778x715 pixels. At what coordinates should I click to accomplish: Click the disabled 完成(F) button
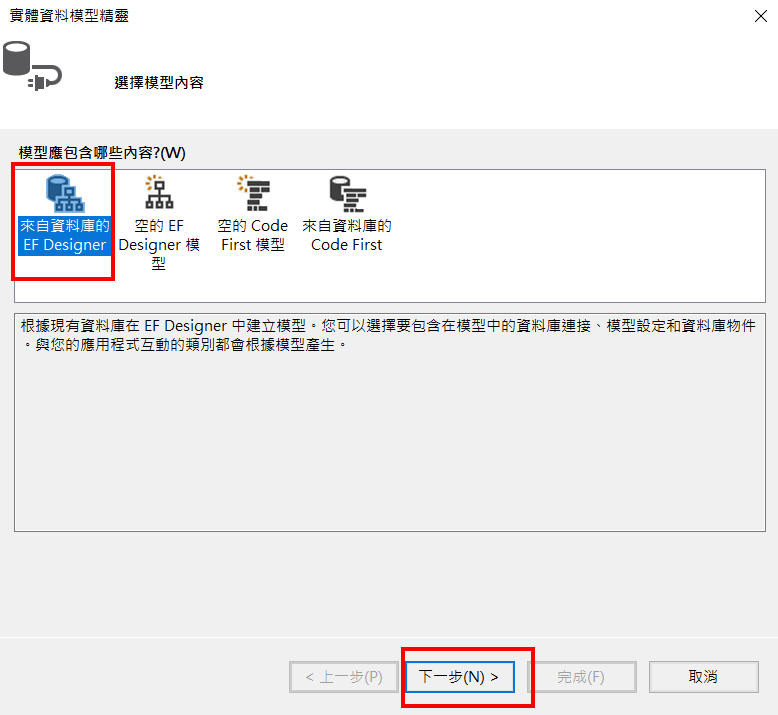(581, 677)
